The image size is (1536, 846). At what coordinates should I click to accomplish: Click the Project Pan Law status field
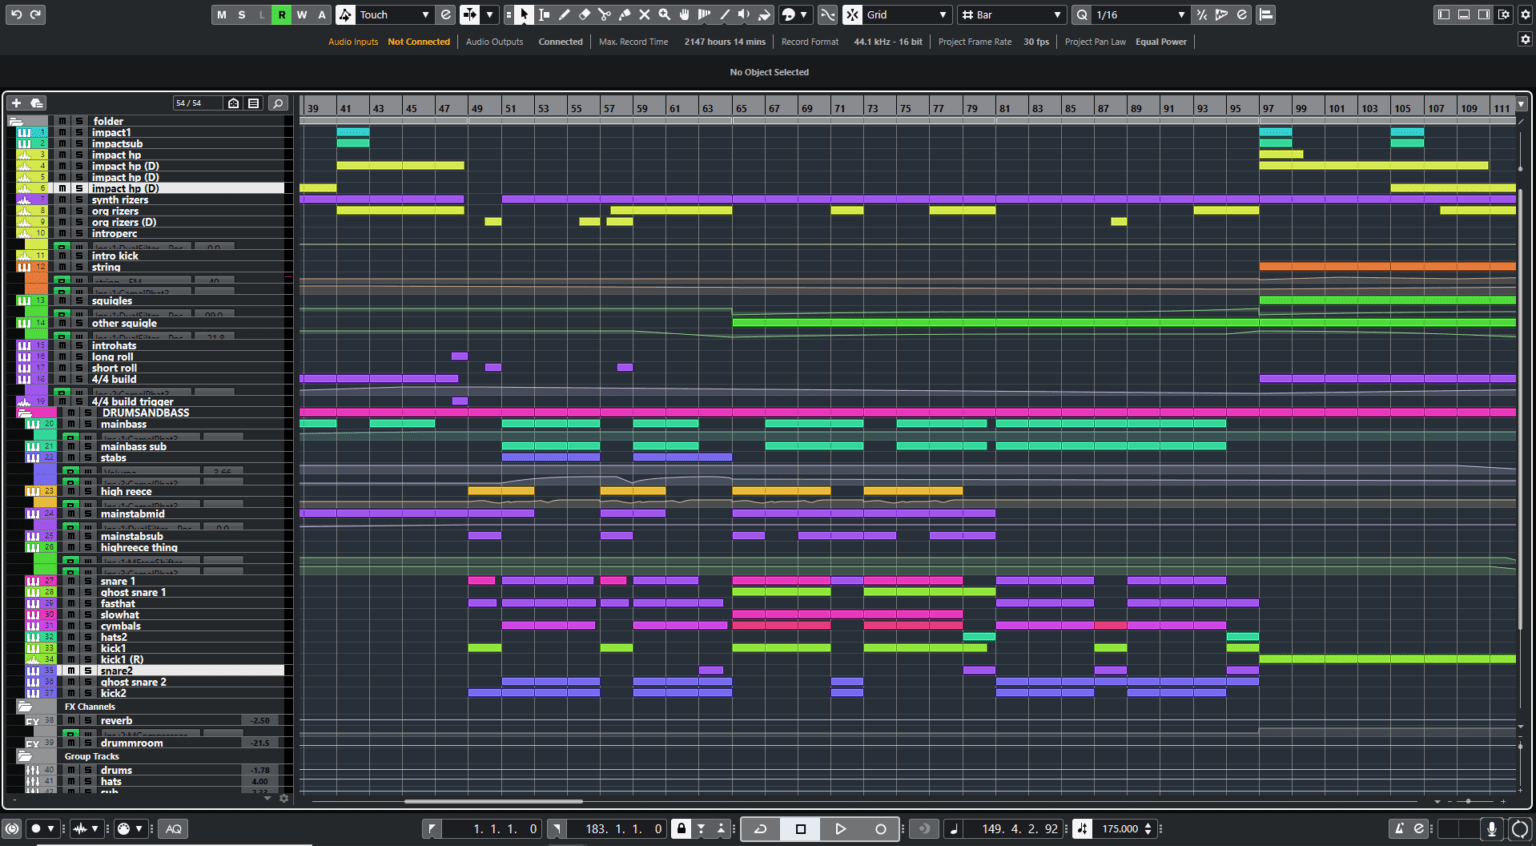tap(1126, 42)
